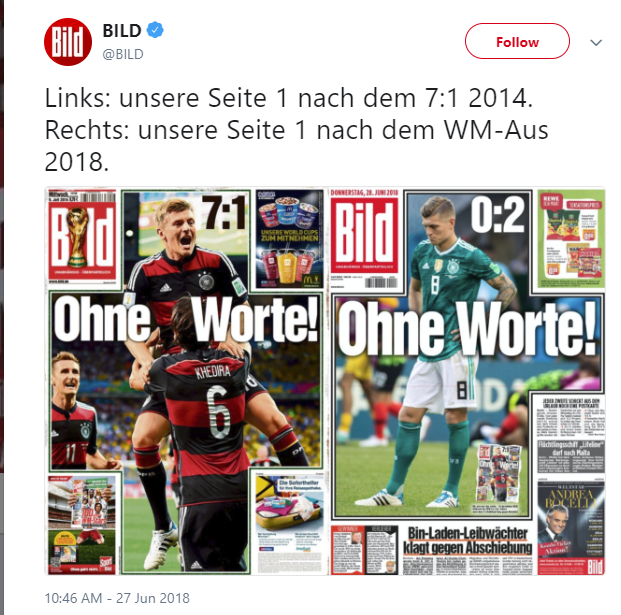Screen dimensions: 621x615
Task: Open the @BILD handle link
Action: coord(123,54)
